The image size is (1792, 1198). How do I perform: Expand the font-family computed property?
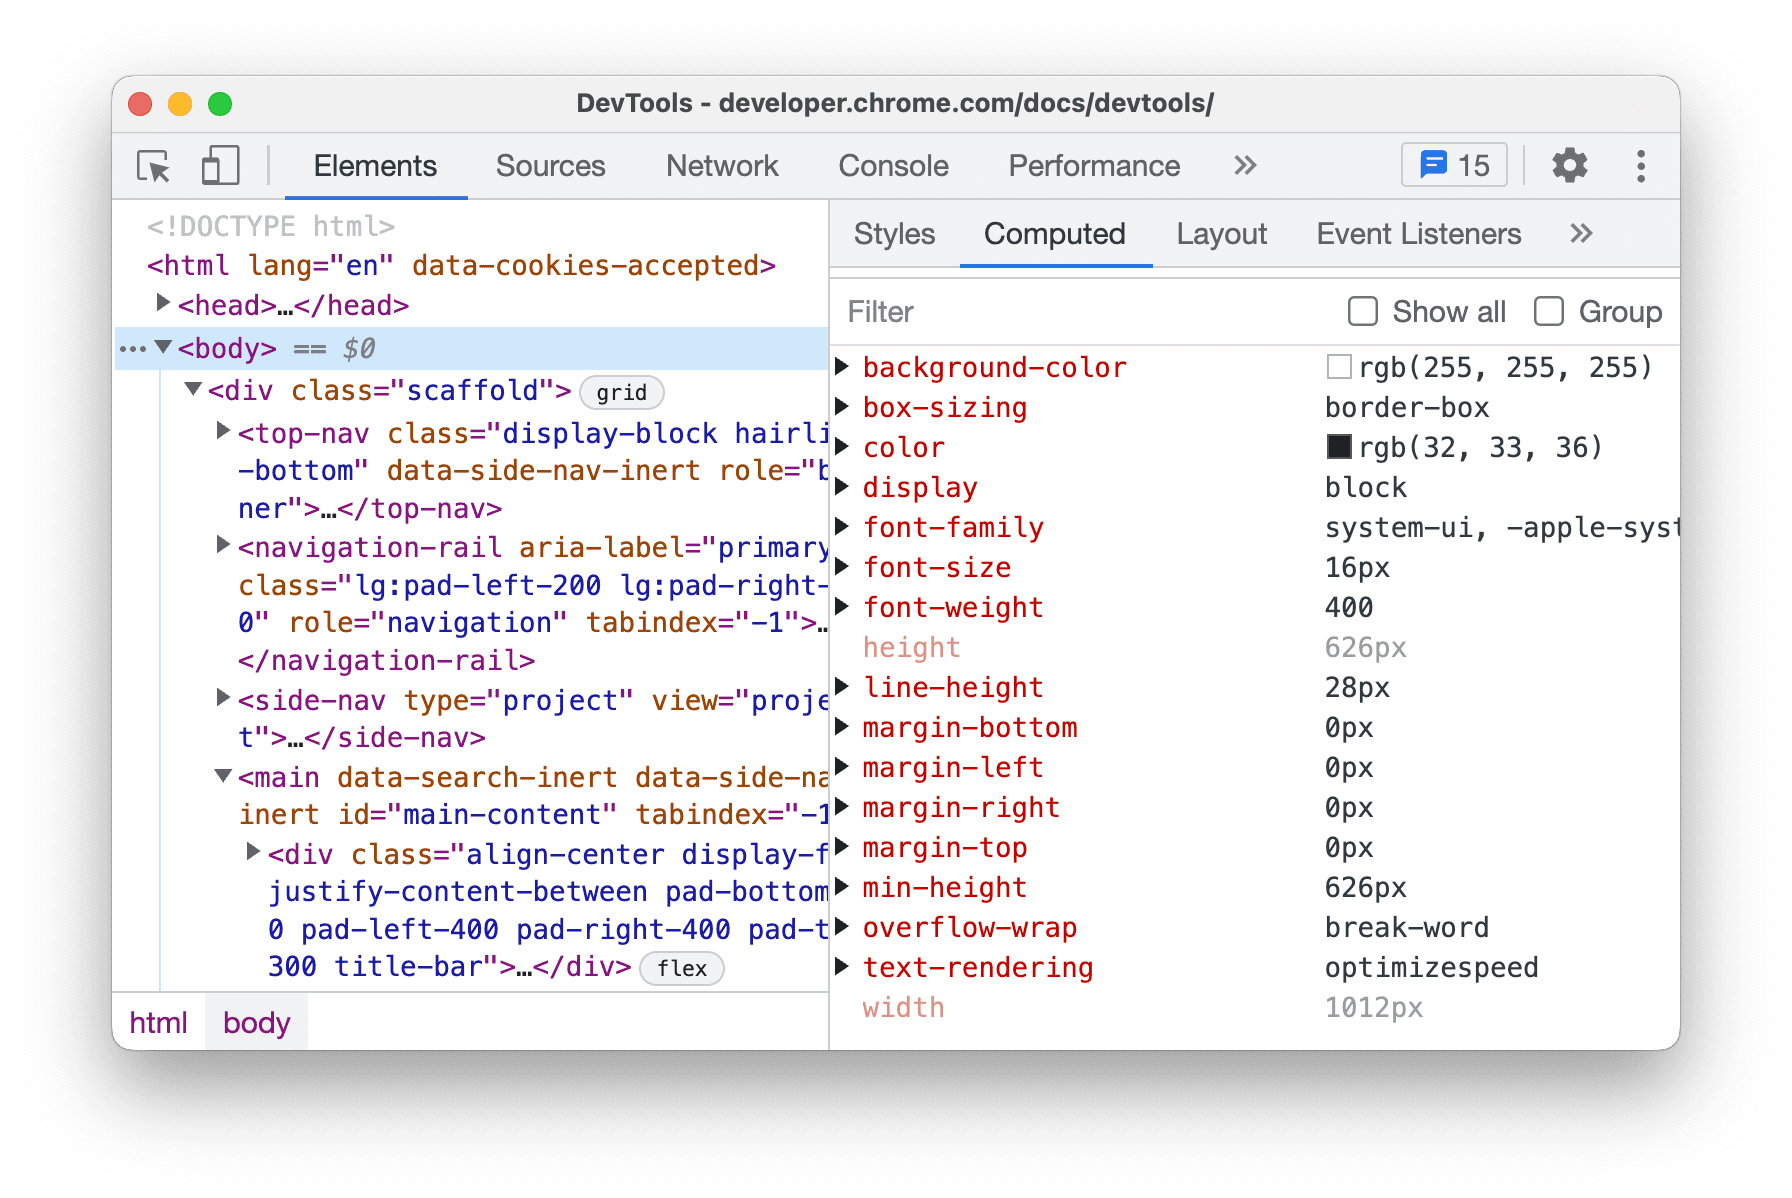pos(843,527)
